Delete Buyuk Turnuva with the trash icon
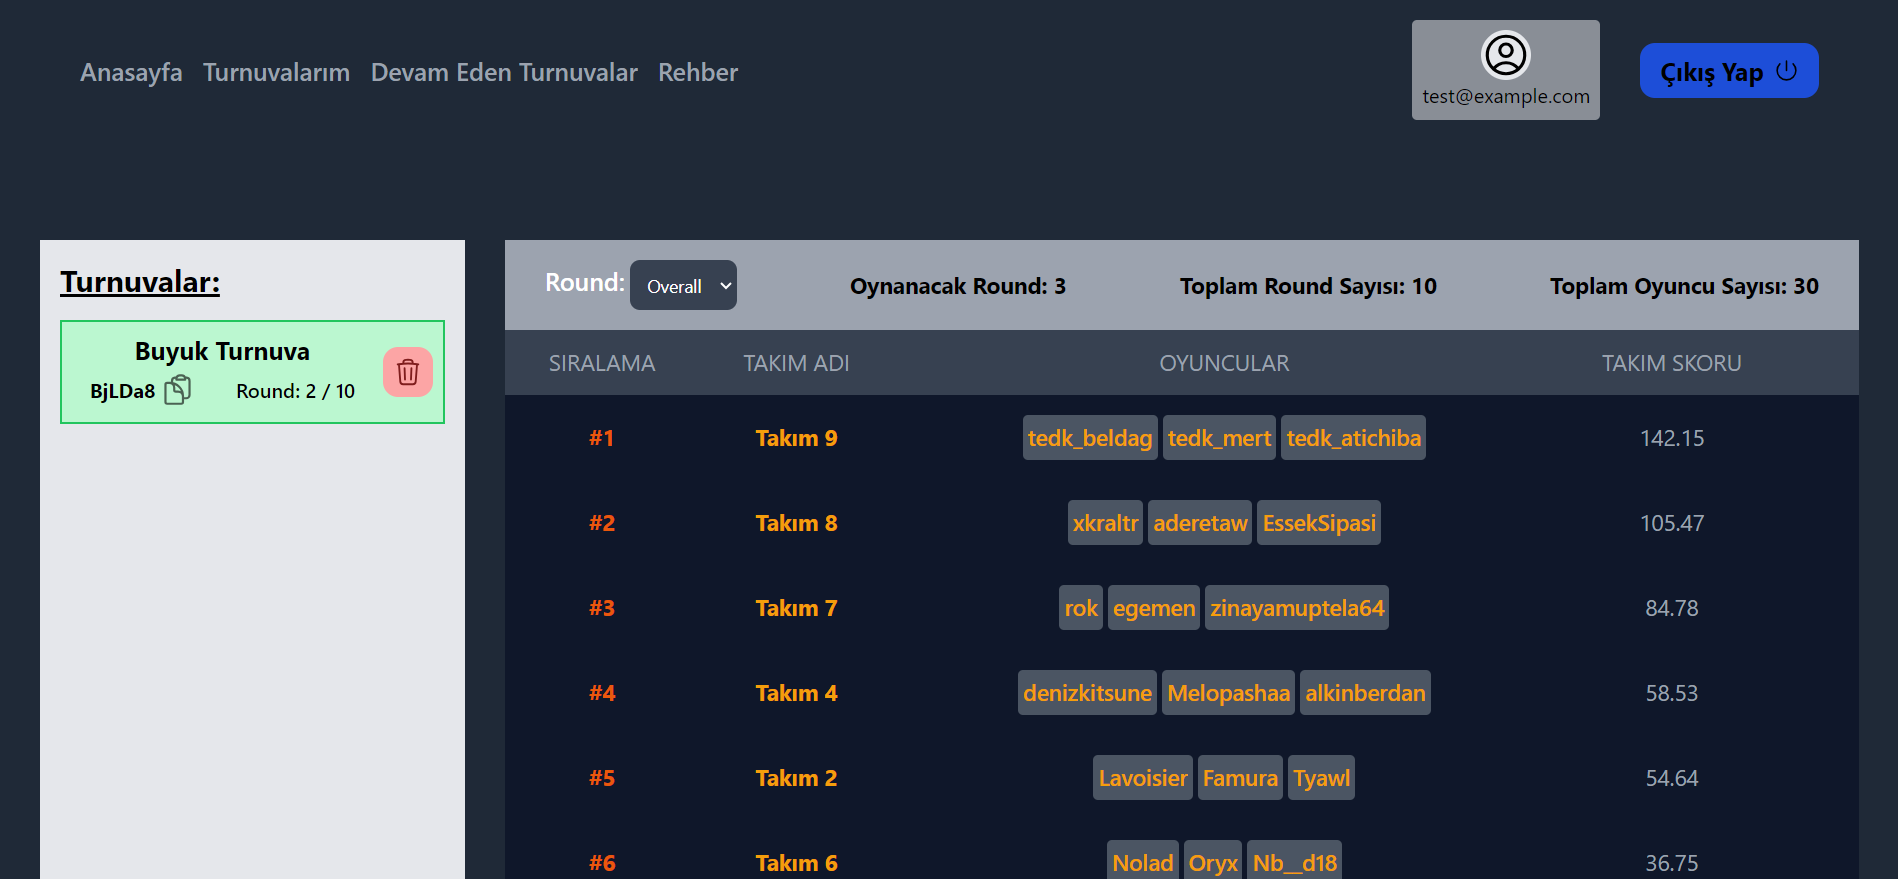The image size is (1898, 879). 408,372
